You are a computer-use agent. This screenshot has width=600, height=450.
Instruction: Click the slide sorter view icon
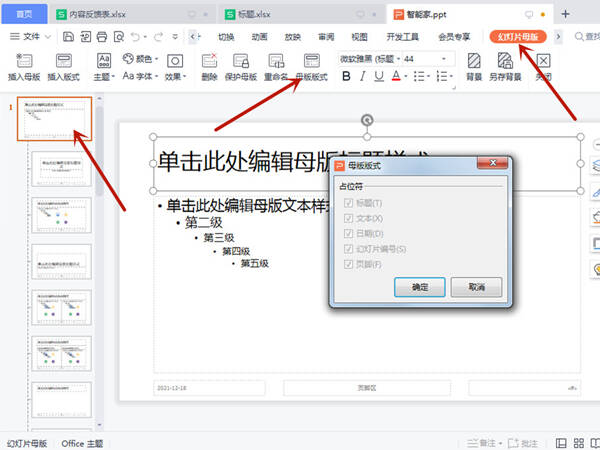[579, 443]
